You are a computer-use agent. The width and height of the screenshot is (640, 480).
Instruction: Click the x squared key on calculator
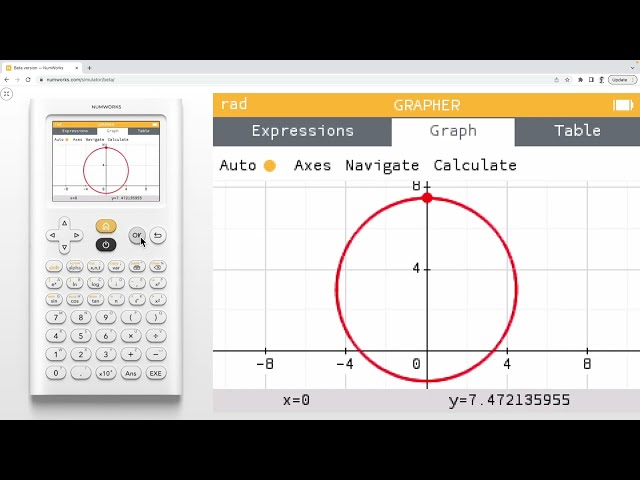click(x=158, y=300)
